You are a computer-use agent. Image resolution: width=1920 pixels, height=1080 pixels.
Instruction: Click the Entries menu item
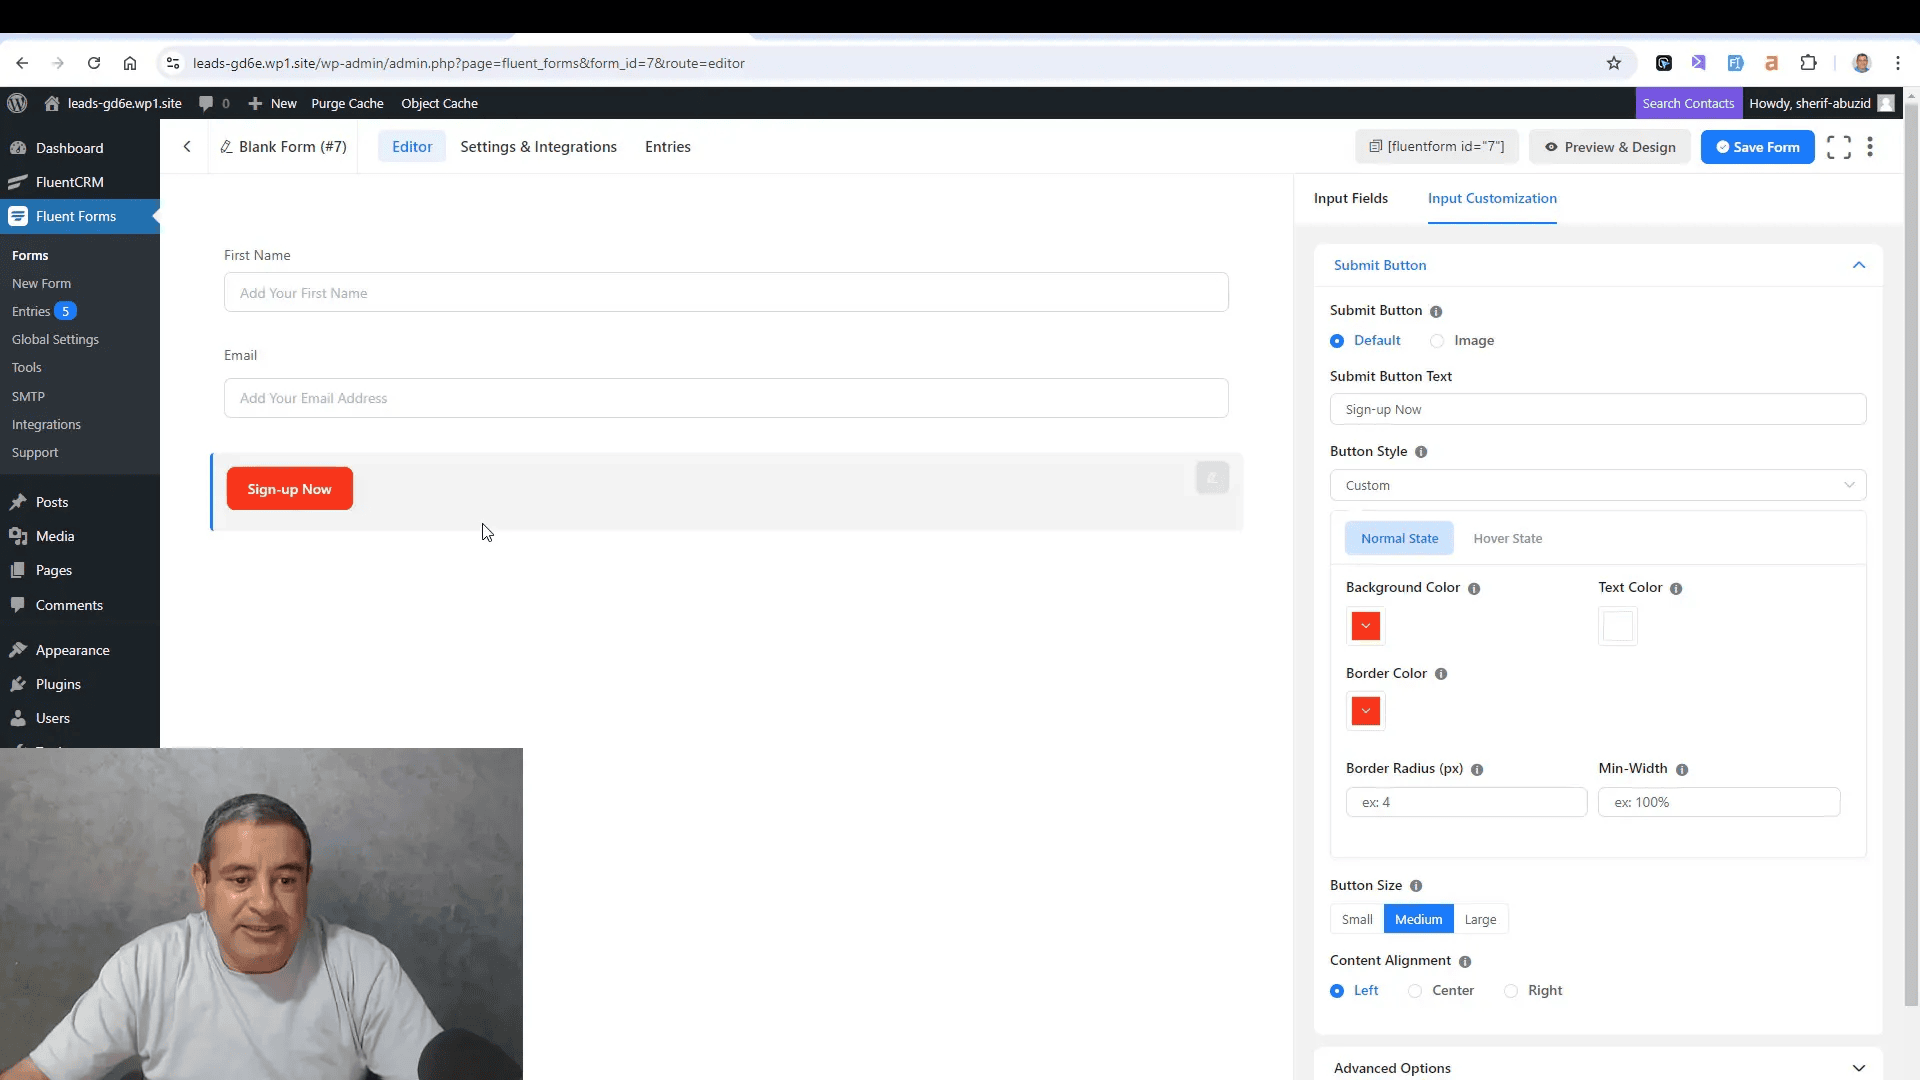pos(667,146)
